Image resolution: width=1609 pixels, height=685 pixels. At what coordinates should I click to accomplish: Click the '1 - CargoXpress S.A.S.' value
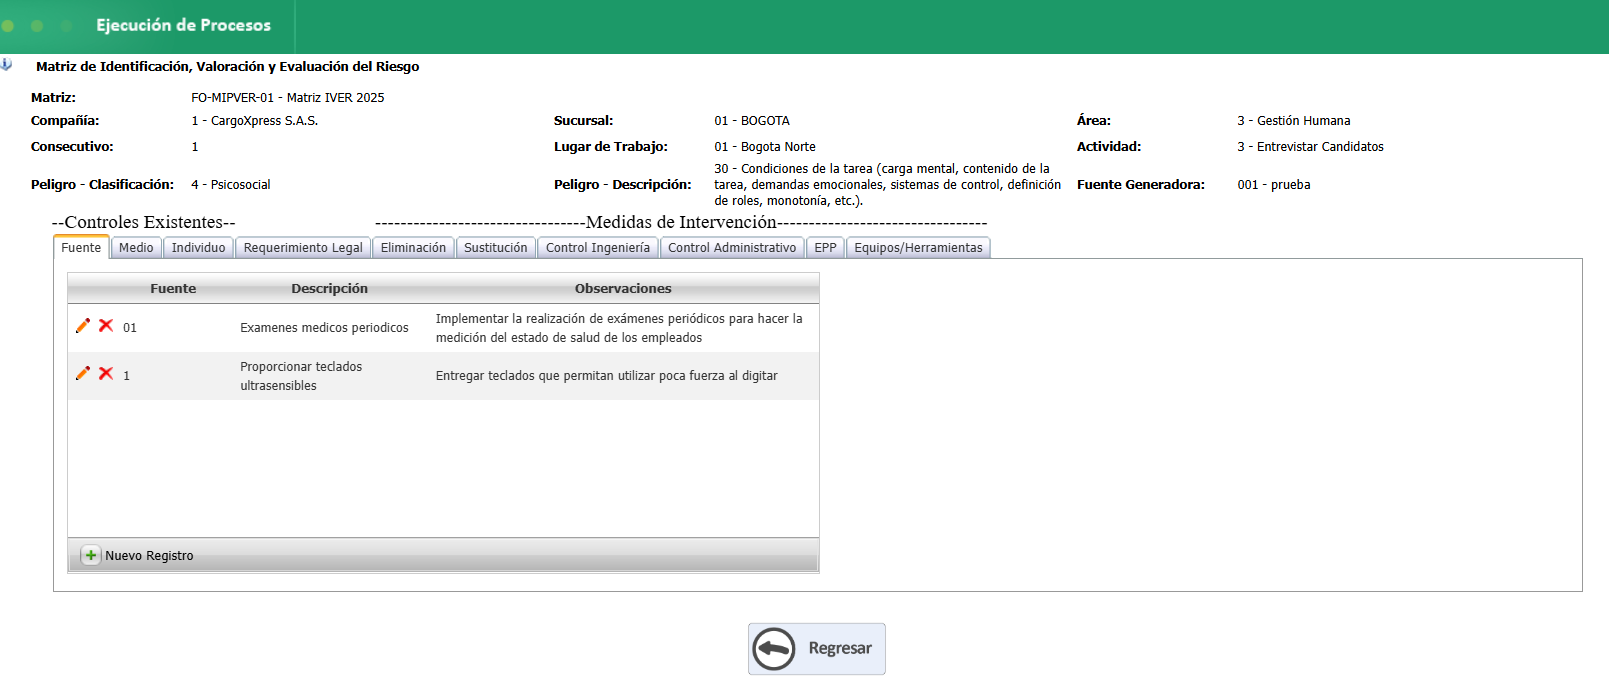point(255,121)
